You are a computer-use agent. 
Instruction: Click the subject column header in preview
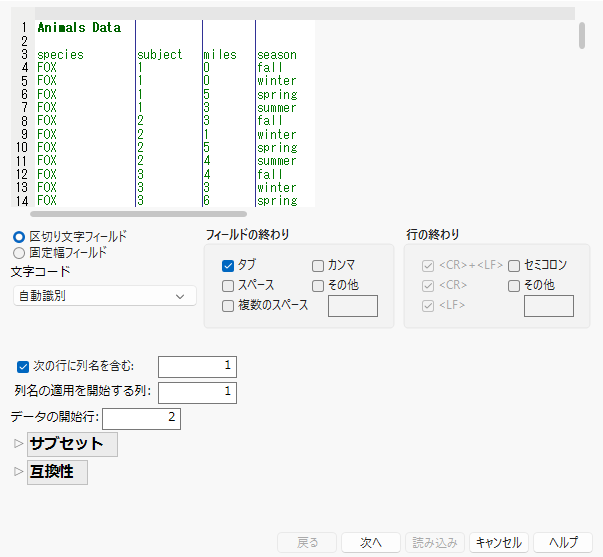click(x=160, y=55)
